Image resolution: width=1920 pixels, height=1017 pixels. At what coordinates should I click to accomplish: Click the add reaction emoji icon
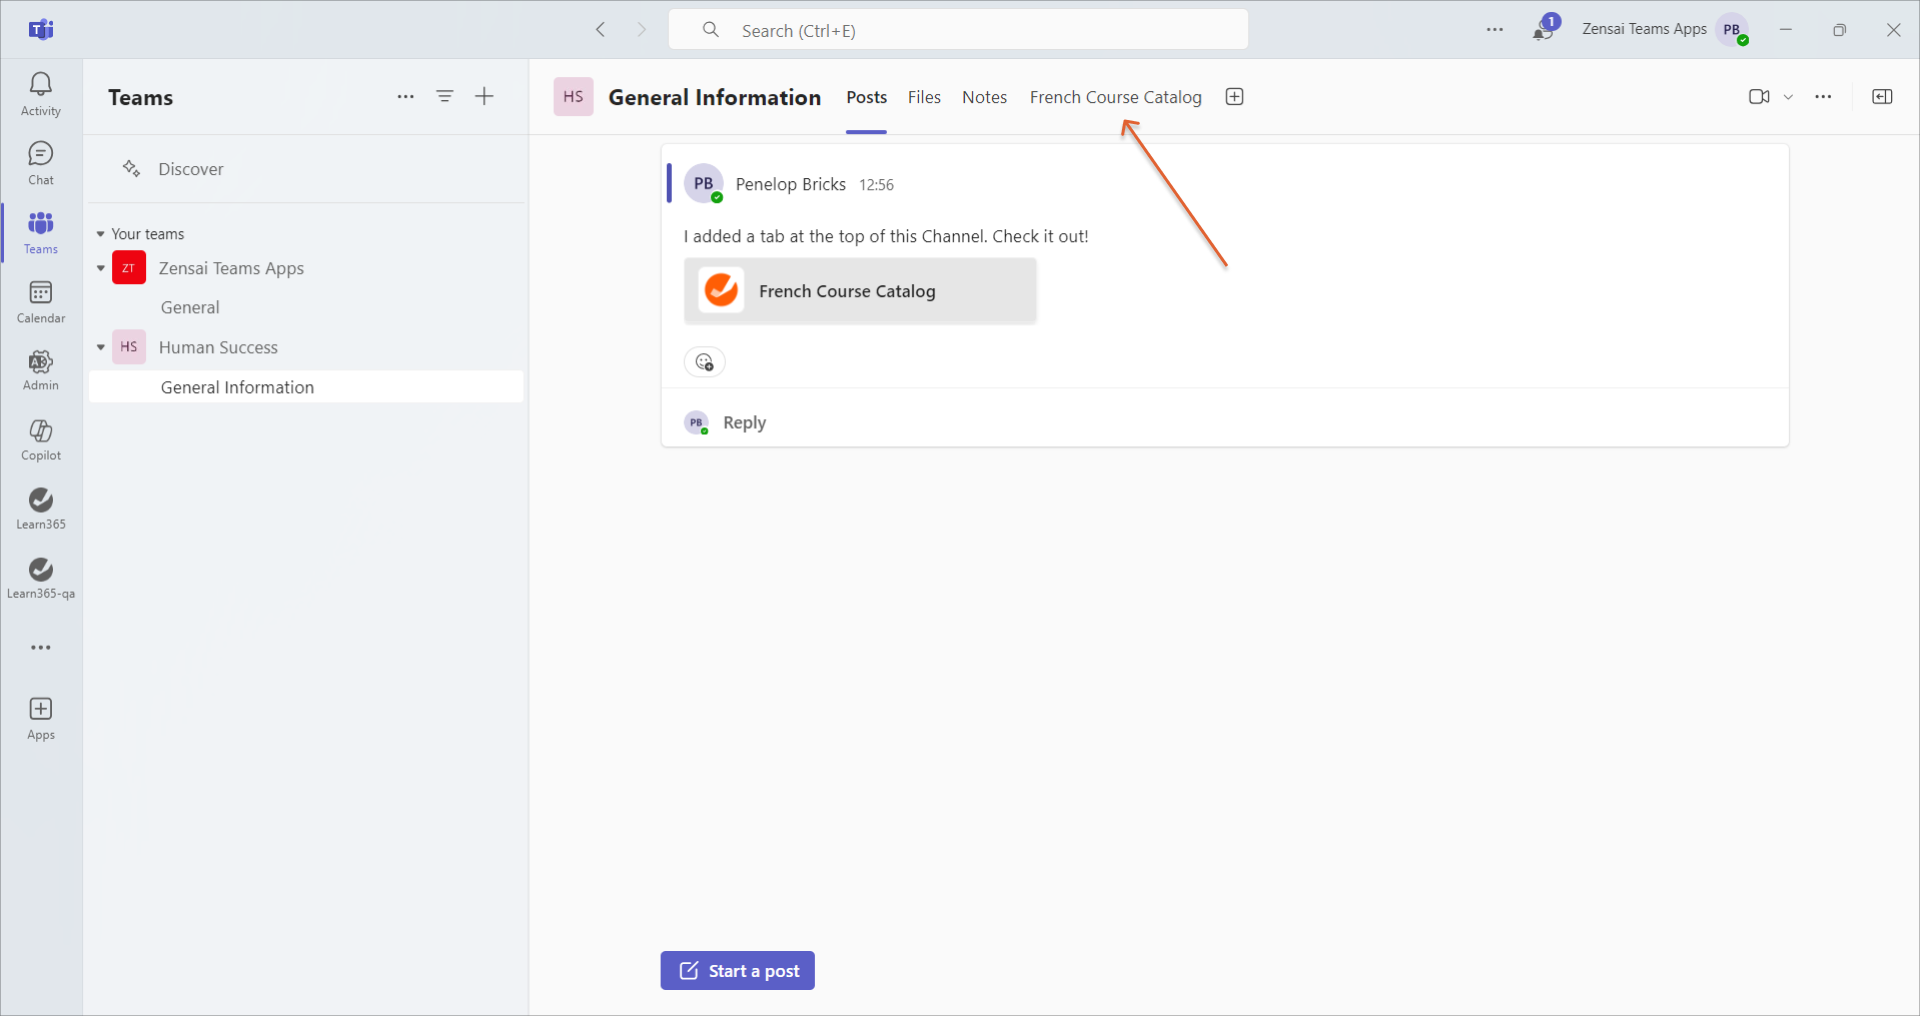[x=705, y=362]
